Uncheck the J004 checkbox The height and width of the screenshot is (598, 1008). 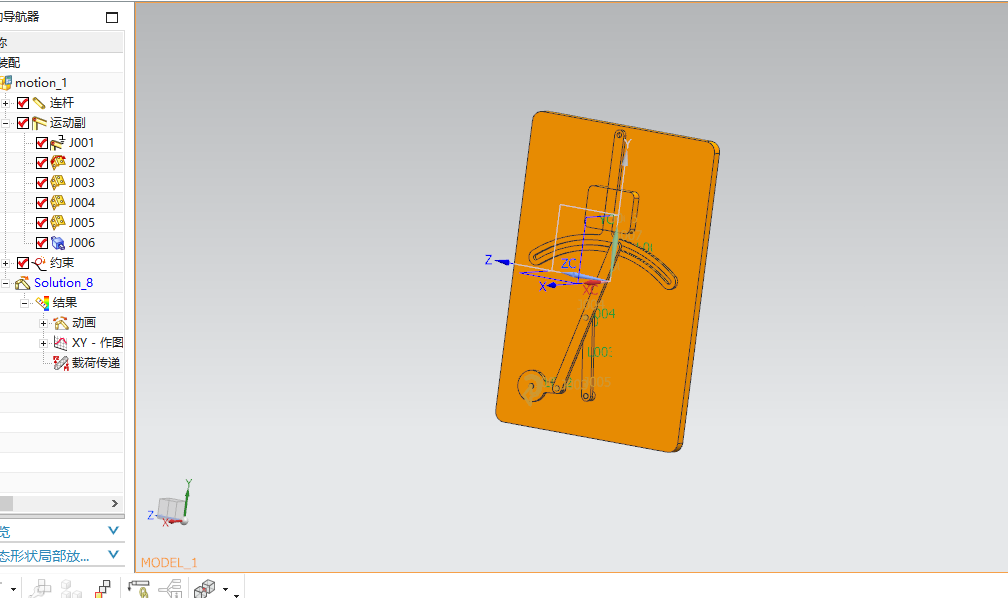click(x=42, y=203)
